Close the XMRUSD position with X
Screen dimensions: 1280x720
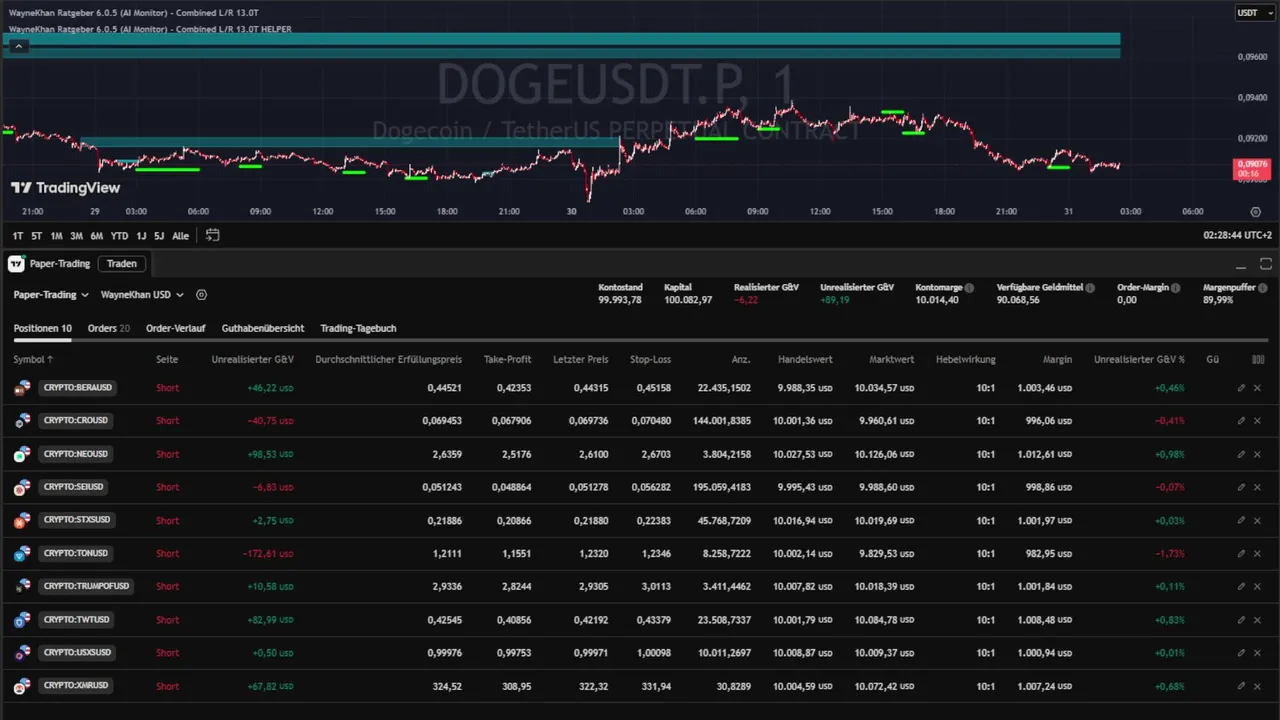point(1258,686)
